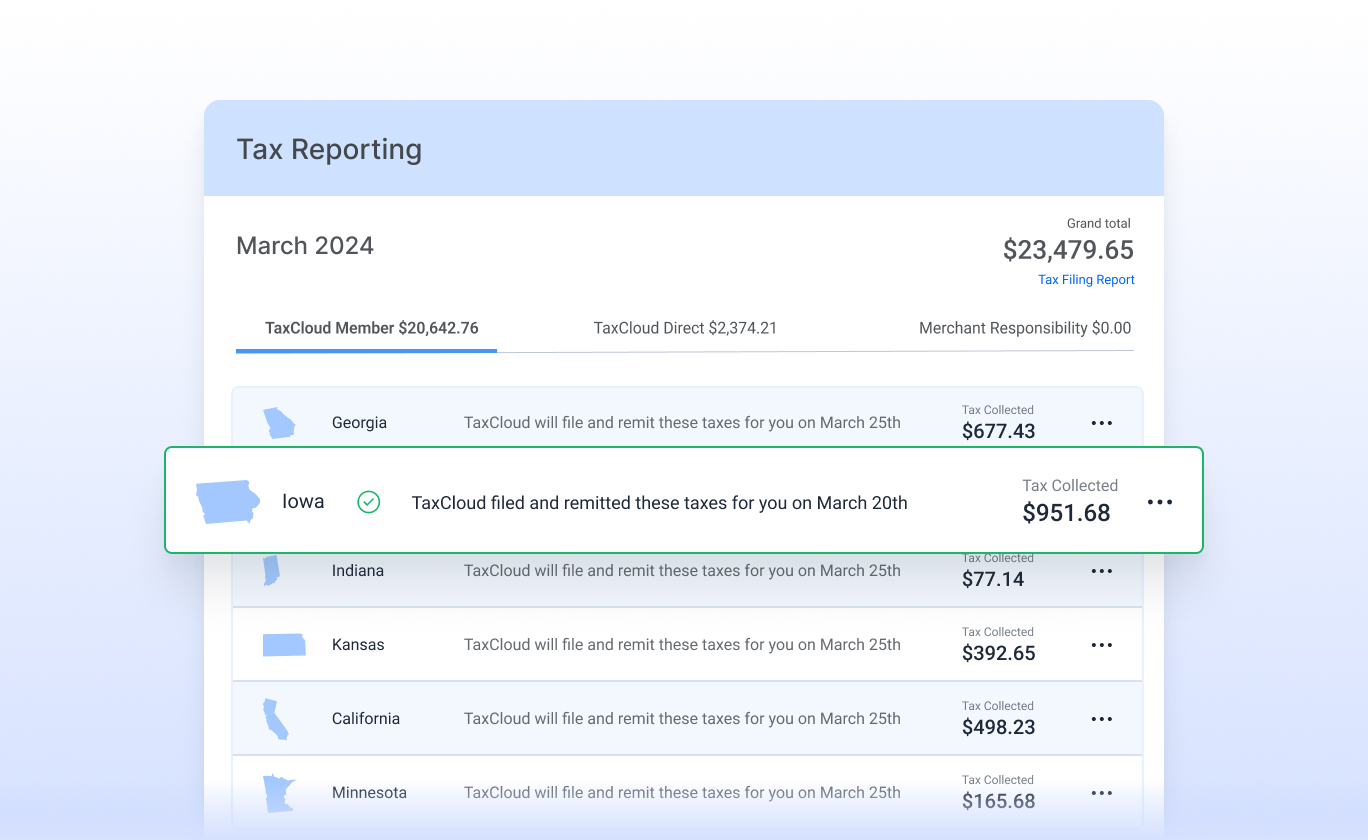
Task: Click the California state shape icon
Action: (x=275, y=719)
